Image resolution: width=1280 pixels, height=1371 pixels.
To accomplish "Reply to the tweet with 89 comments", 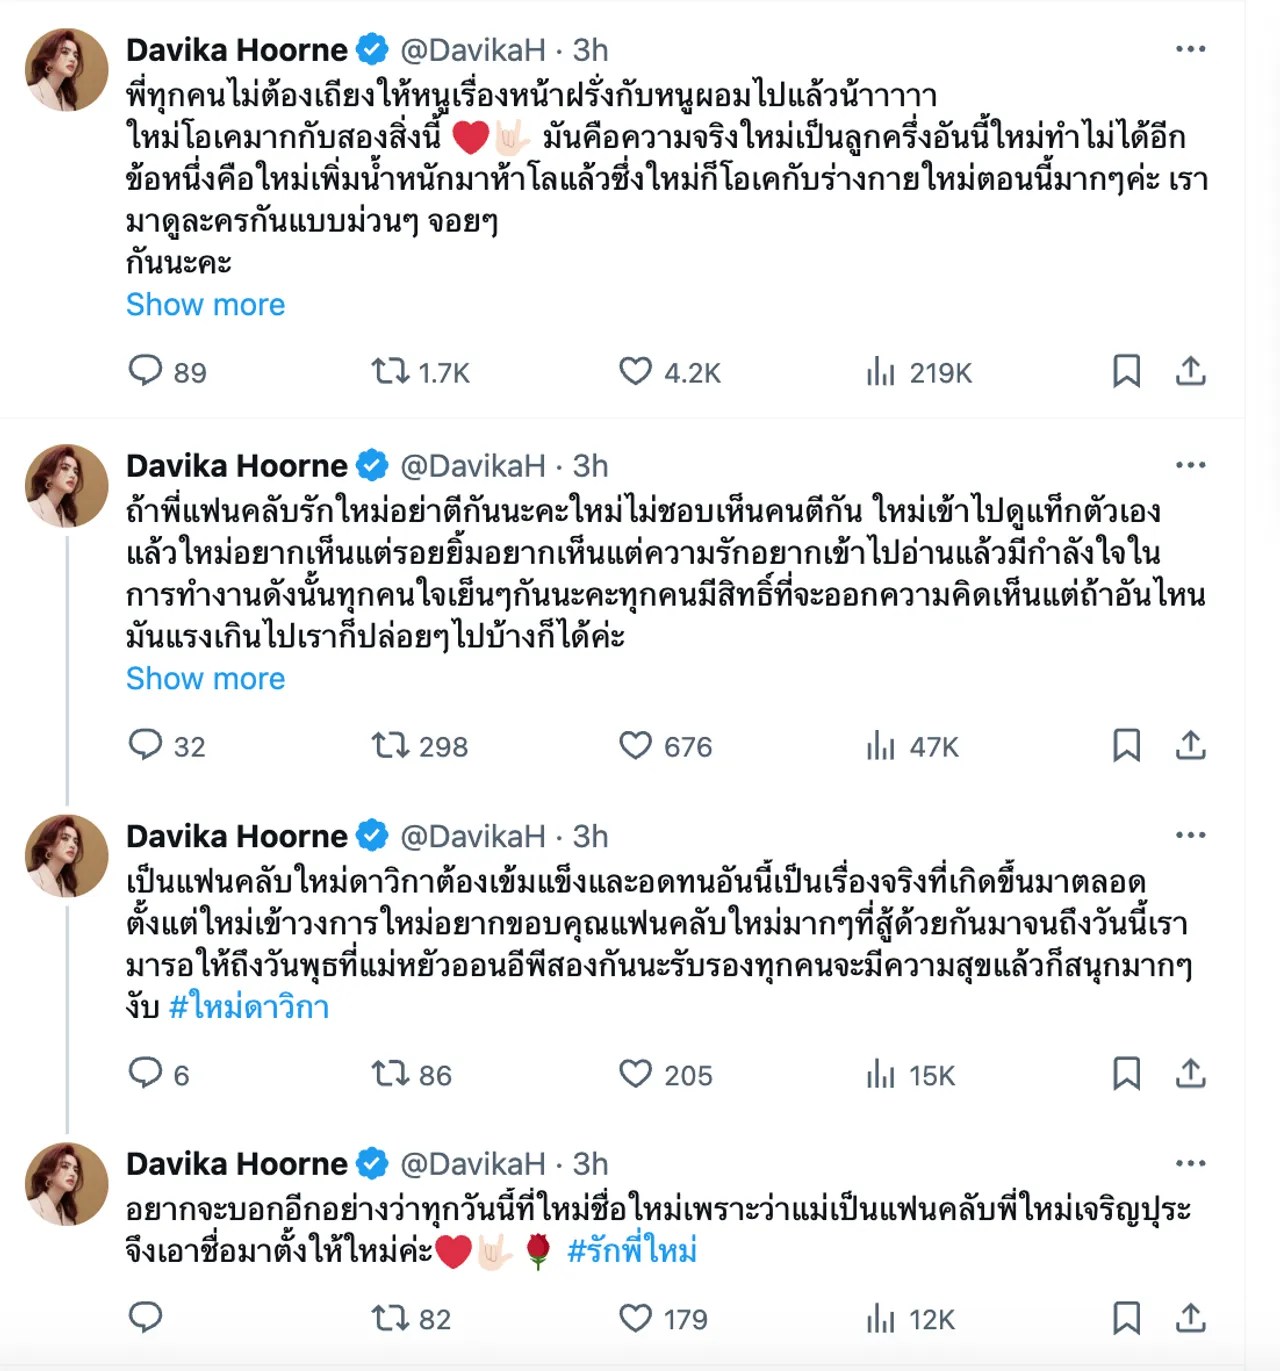I will [146, 371].
